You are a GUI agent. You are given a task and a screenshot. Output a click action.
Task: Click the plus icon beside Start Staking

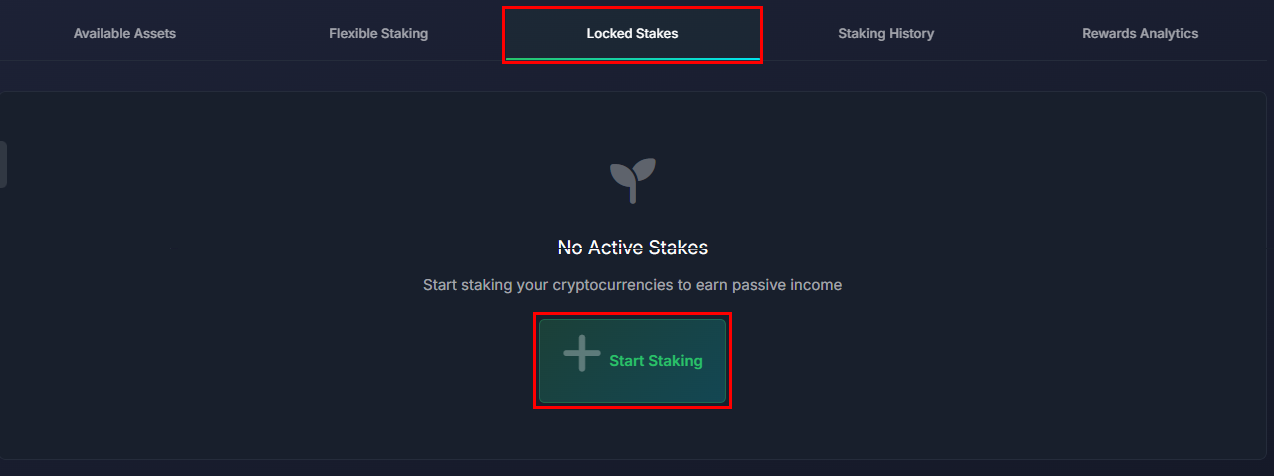(x=581, y=354)
